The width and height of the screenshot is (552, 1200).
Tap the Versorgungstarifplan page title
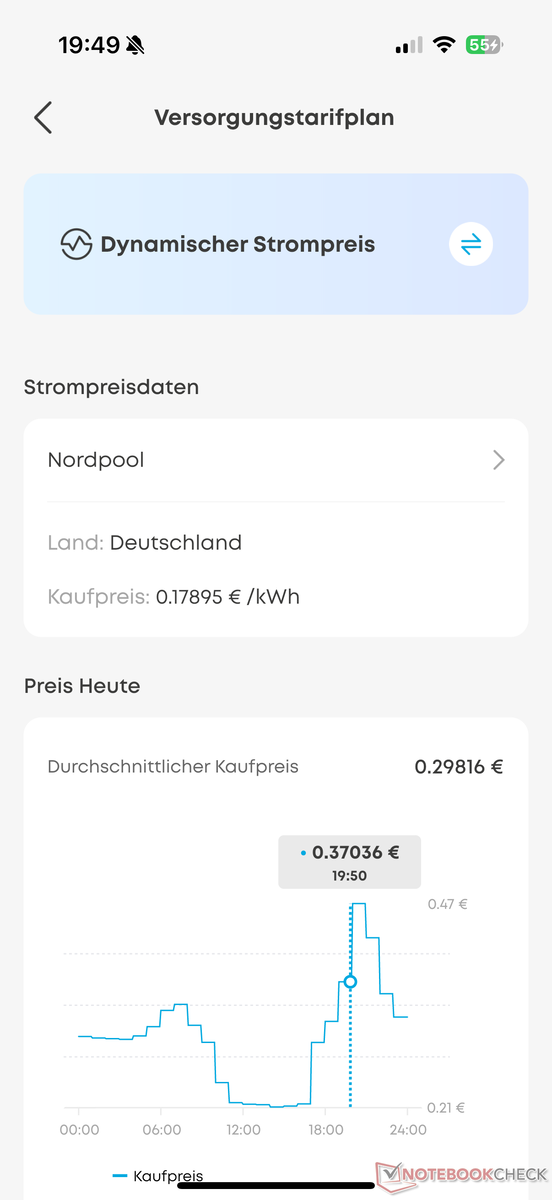point(274,118)
